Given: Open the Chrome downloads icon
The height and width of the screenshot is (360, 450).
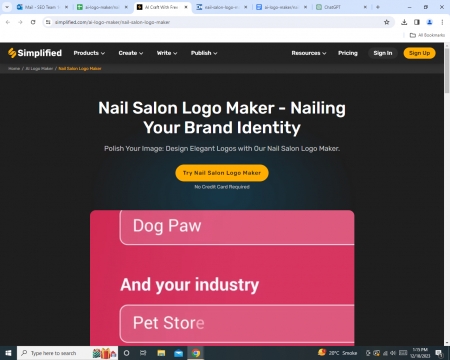Looking at the screenshot, I should click(x=404, y=22).
